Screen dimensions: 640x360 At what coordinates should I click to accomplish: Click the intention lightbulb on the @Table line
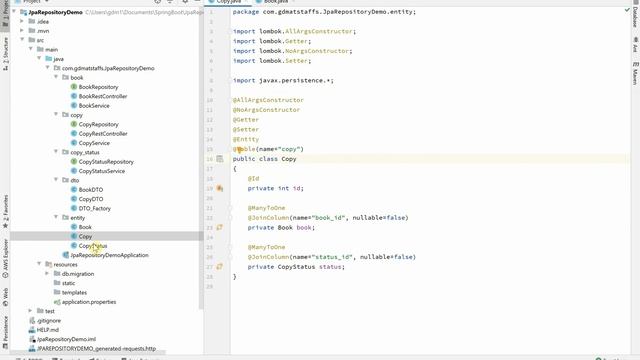click(x=240, y=150)
